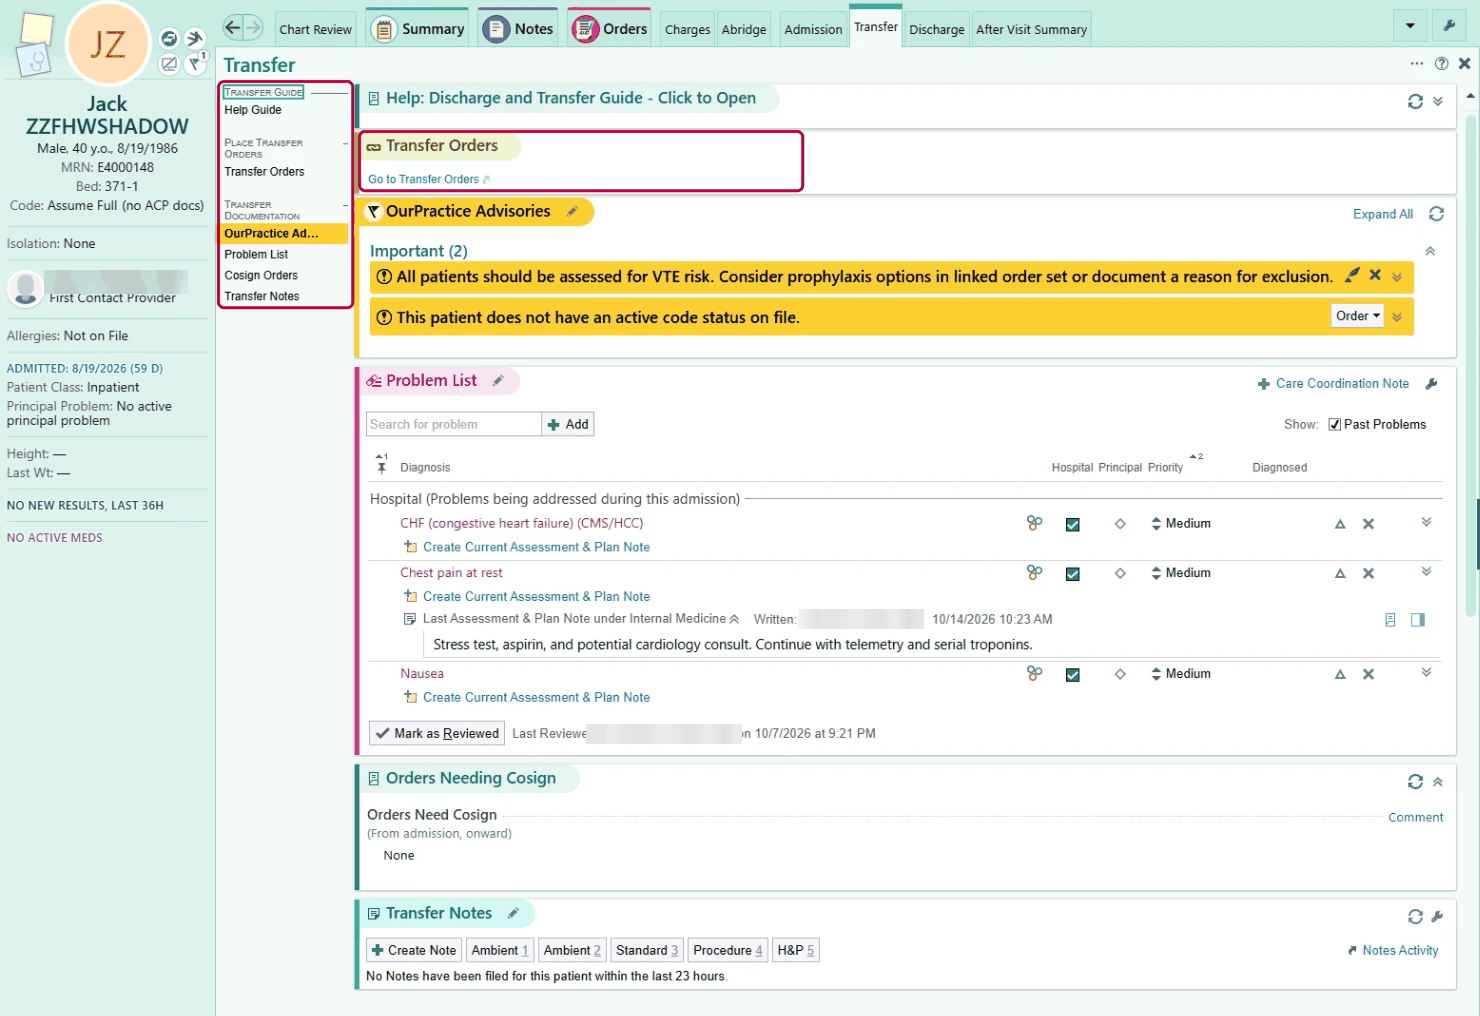Click the forward navigation arrow
Screen dimensions: 1480x1016
click(x=254, y=28)
